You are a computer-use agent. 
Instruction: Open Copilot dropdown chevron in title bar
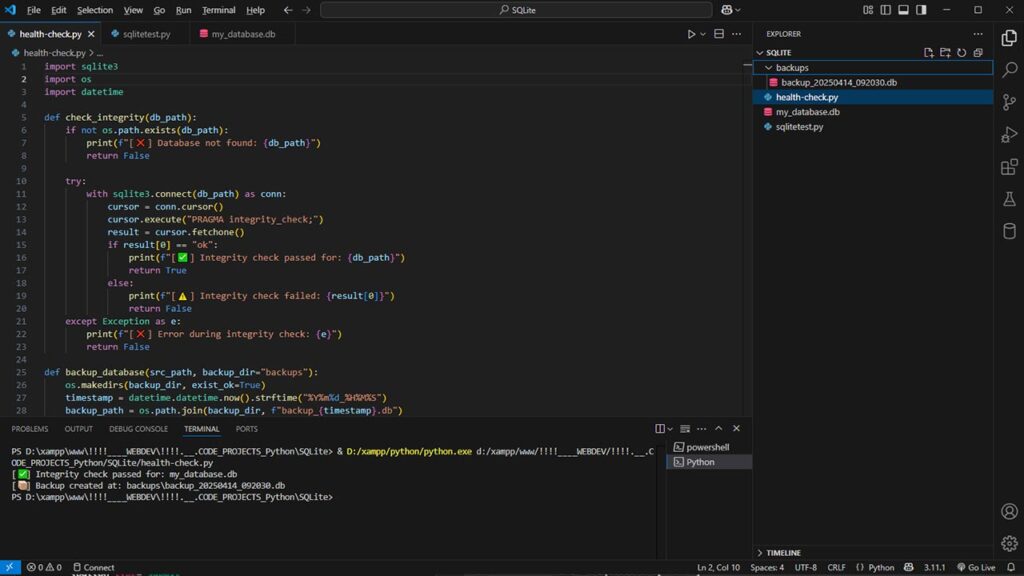click(x=738, y=10)
